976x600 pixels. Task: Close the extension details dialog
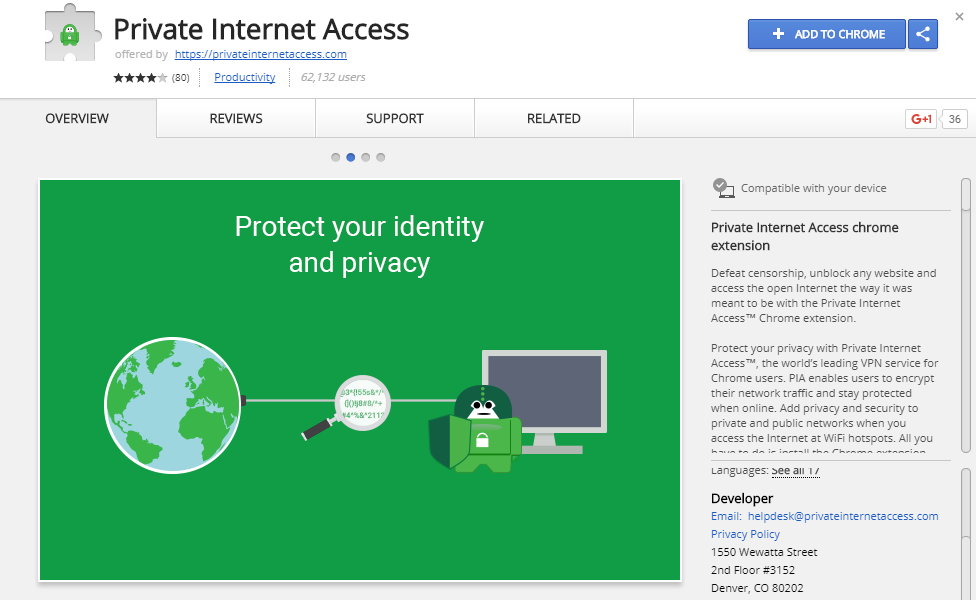(x=959, y=17)
